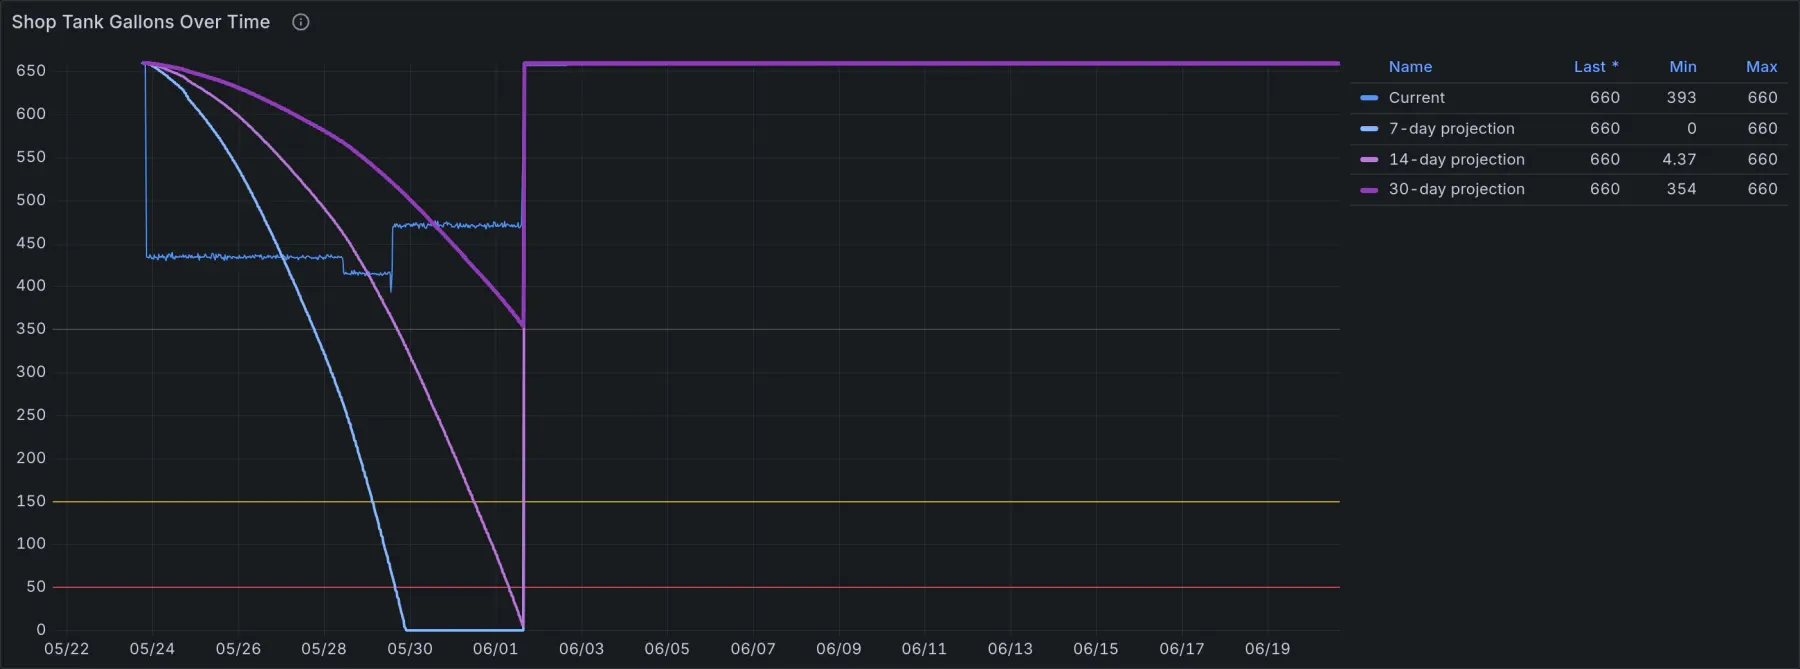Select the 05/30 x-axis date label
This screenshot has width=1800, height=669.
(410, 649)
